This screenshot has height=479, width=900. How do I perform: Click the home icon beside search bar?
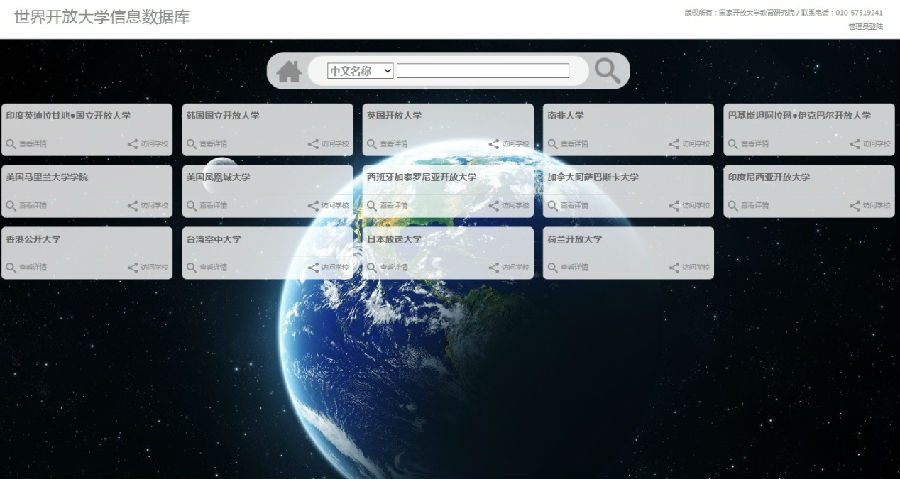(x=289, y=71)
